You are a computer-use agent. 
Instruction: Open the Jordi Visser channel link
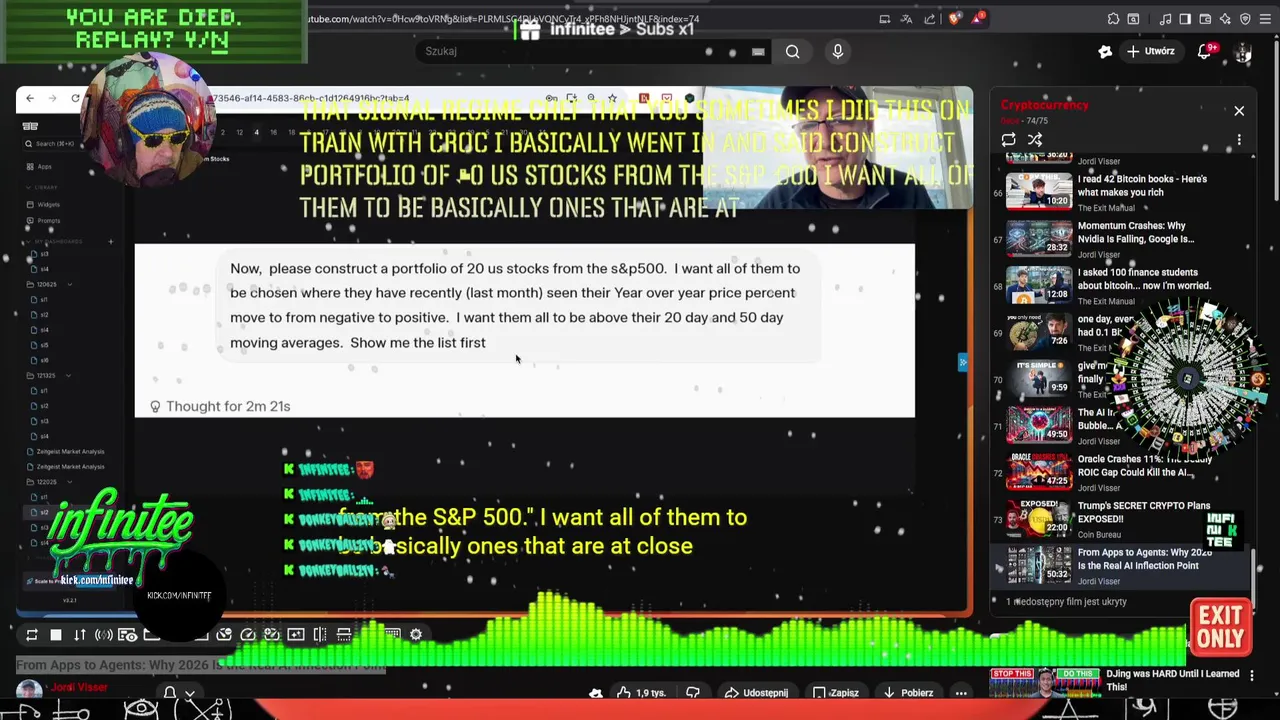[79, 688]
